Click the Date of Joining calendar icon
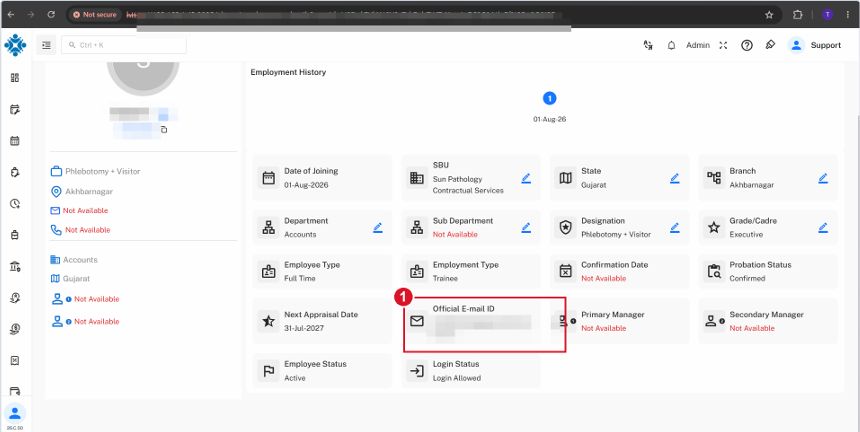 coord(269,178)
